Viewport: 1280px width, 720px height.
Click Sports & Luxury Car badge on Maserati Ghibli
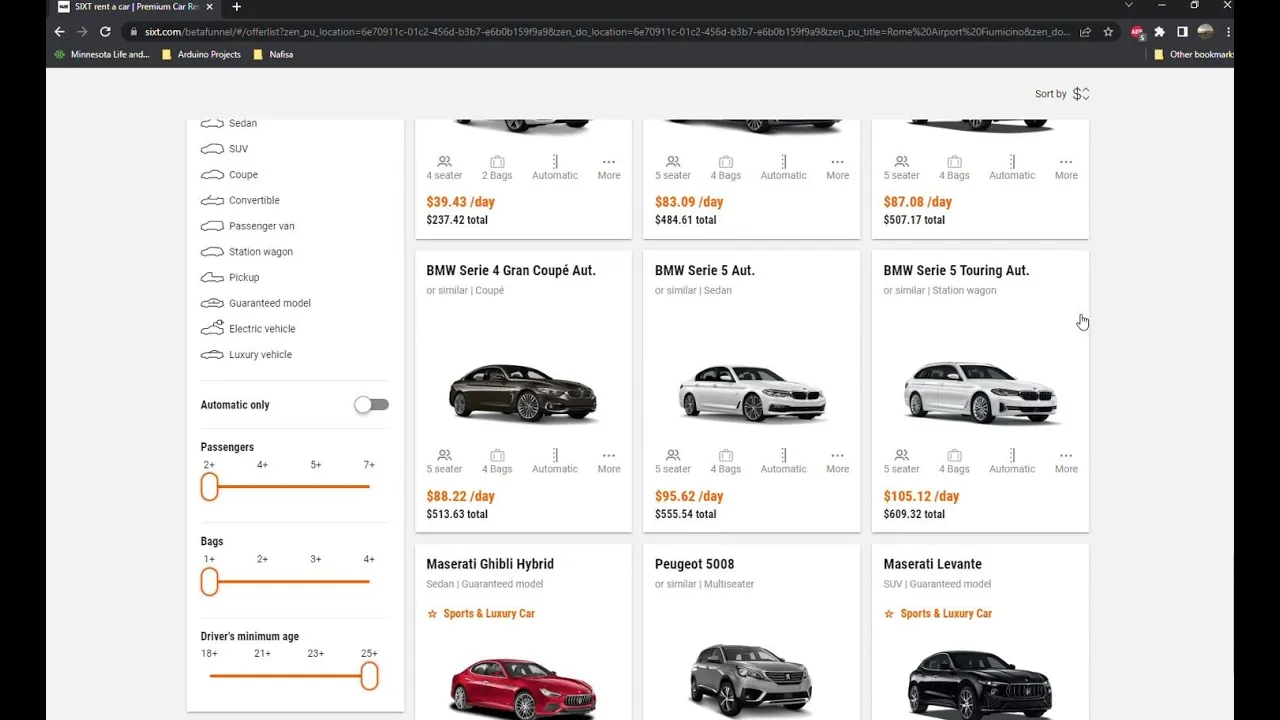pyautogui.click(x=481, y=613)
